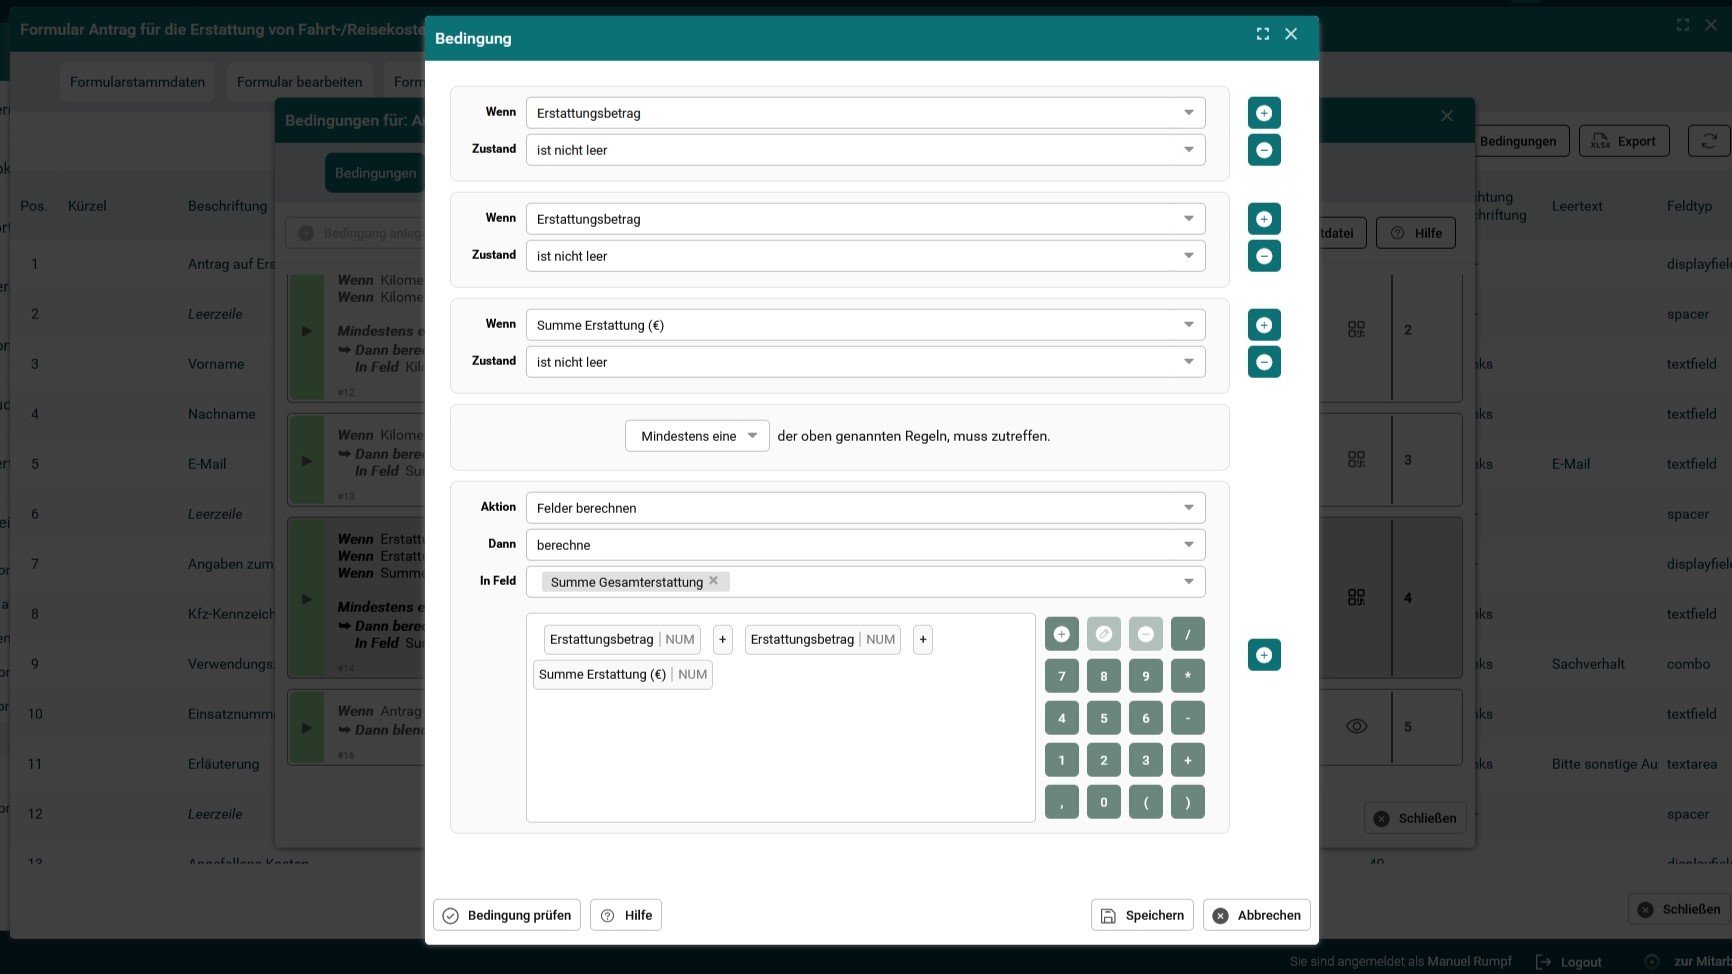The width and height of the screenshot is (1732, 974).
Task: Remove Summe Erstattung (€) condition row
Action: (x=1264, y=362)
